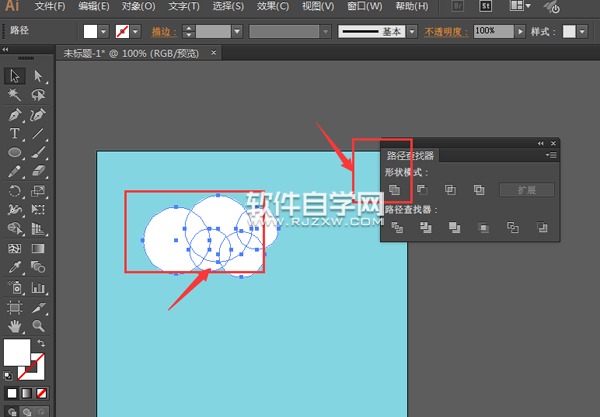Select the Slice tool
The width and height of the screenshot is (600, 417).
pos(38,307)
